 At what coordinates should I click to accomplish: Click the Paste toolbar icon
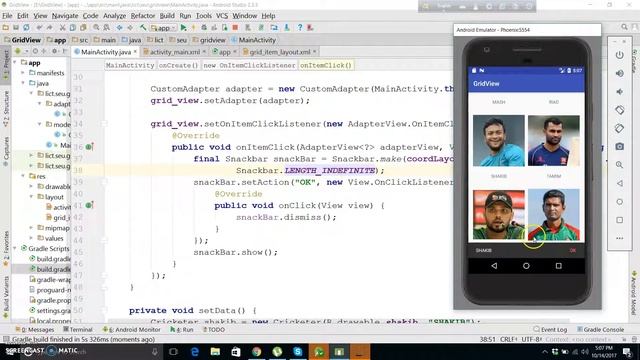(x=83, y=28)
